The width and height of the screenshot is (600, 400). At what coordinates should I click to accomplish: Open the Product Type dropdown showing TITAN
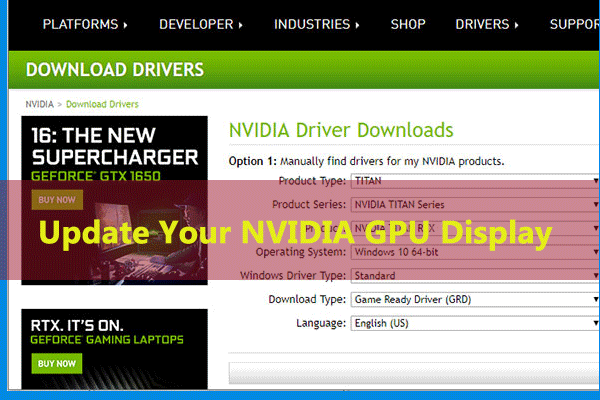click(x=475, y=181)
